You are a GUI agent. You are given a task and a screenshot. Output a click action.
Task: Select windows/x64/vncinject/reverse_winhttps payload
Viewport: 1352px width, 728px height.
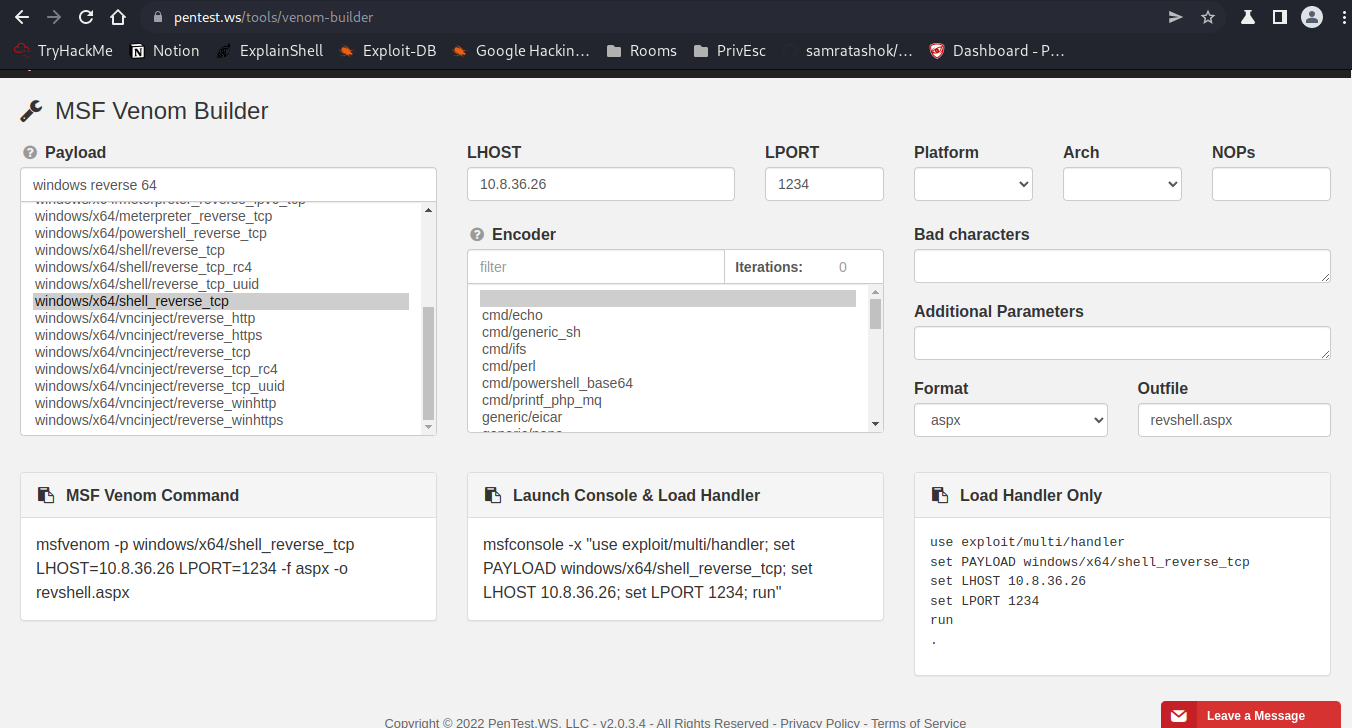[x=221, y=420]
